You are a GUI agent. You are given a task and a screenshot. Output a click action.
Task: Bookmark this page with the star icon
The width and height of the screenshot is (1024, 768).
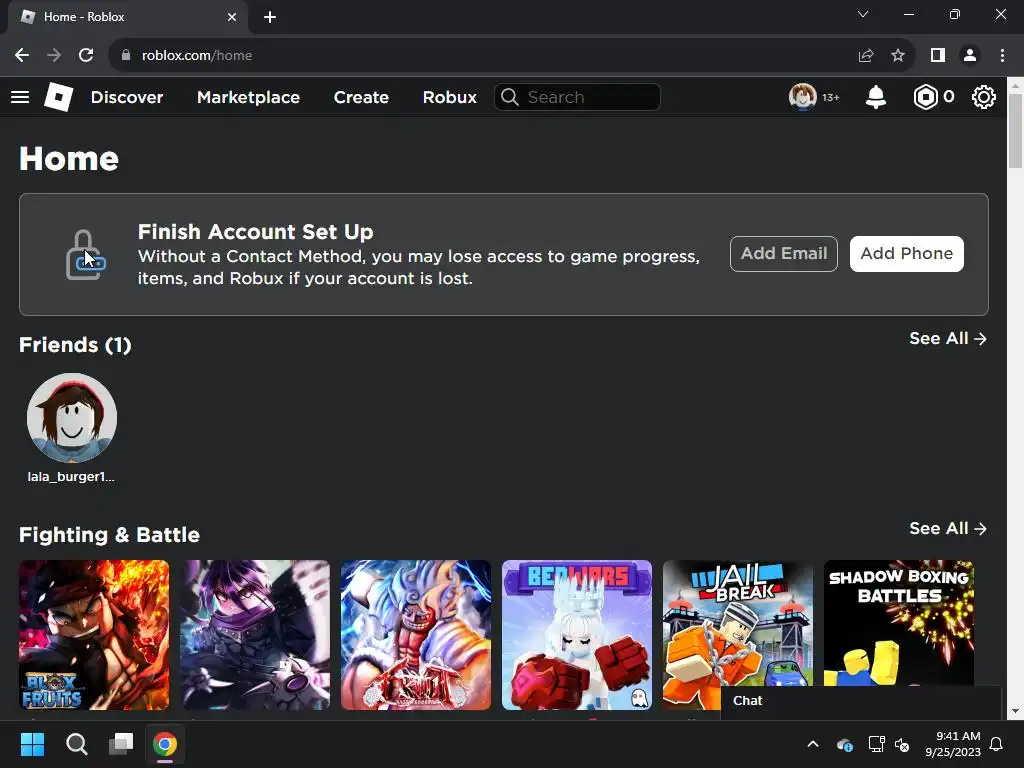pyautogui.click(x=898, y=56)
